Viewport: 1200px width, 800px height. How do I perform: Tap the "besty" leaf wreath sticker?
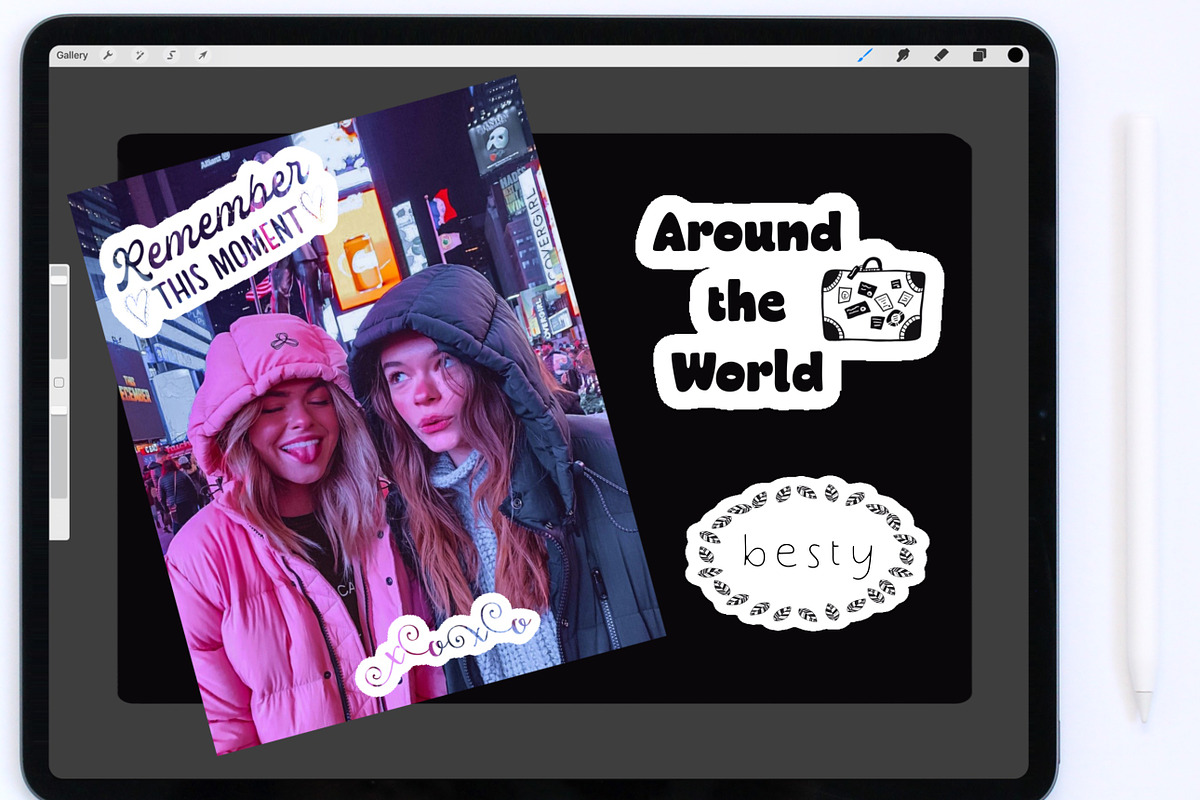[x=807, y=554]
